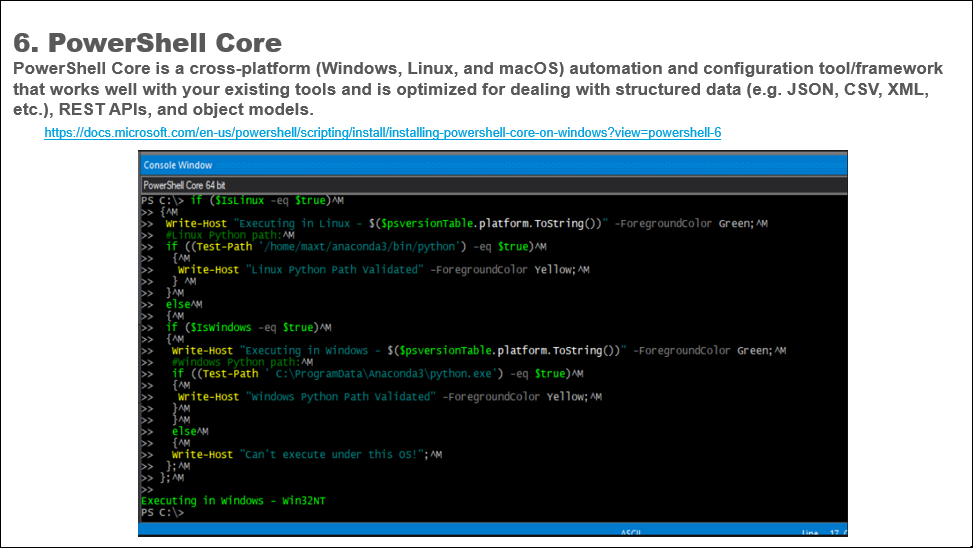Click the first "else" keyword after the Linux block
This screenshot has height=548, width=973.
click(x=177, y=304)
